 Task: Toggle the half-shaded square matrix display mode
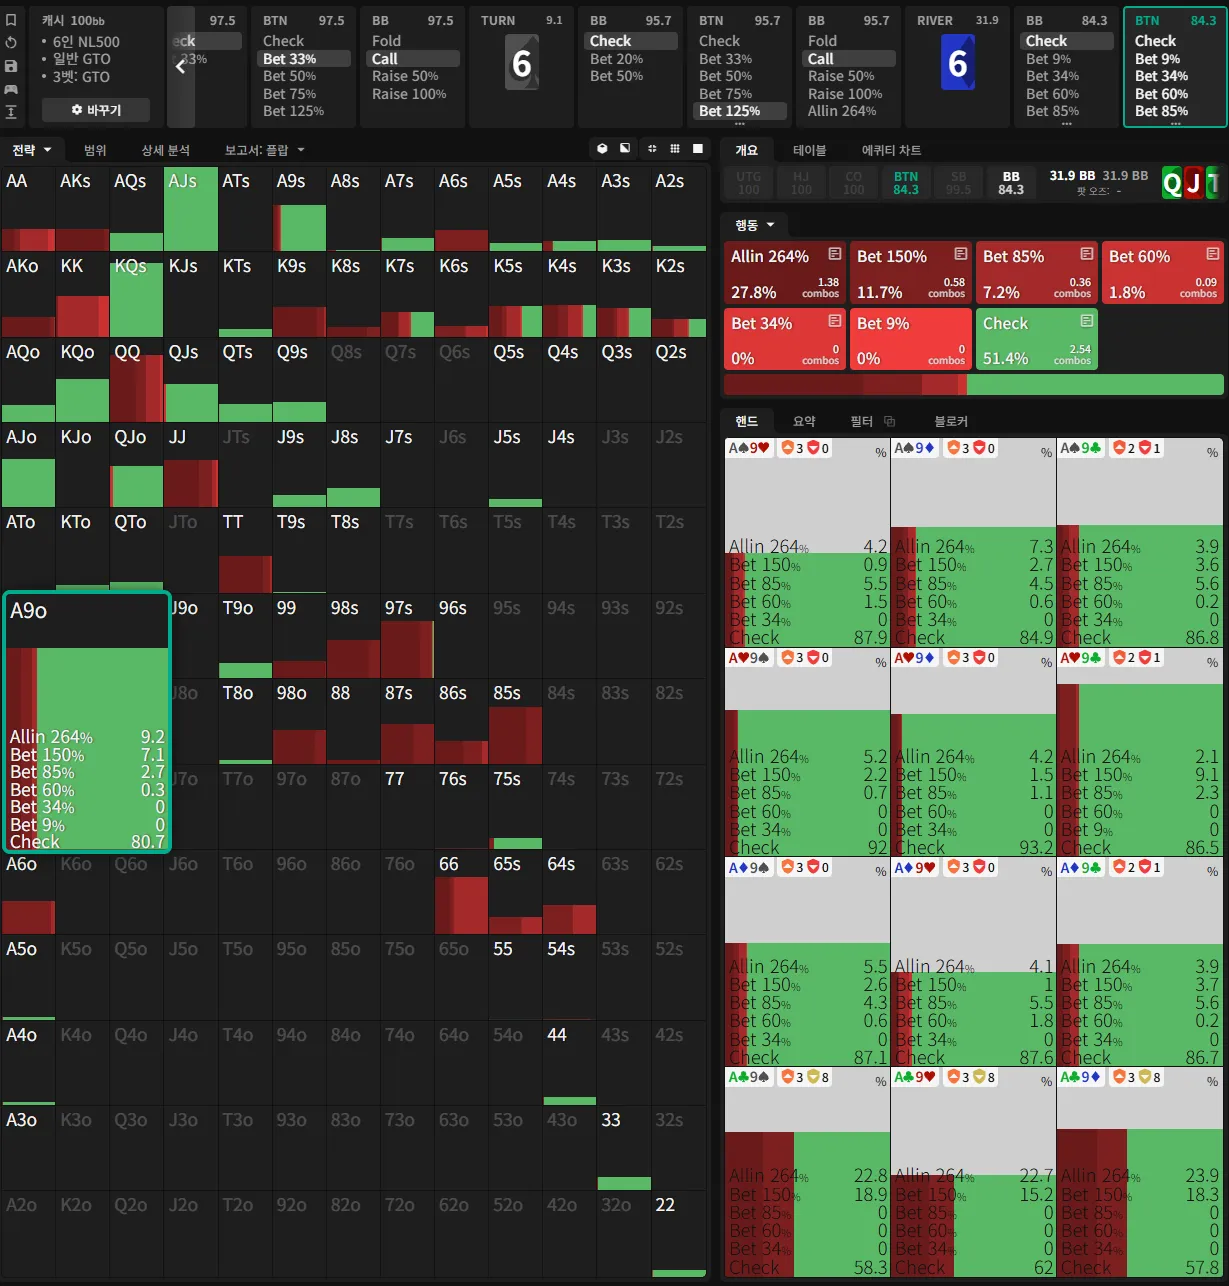click(625, 149)
